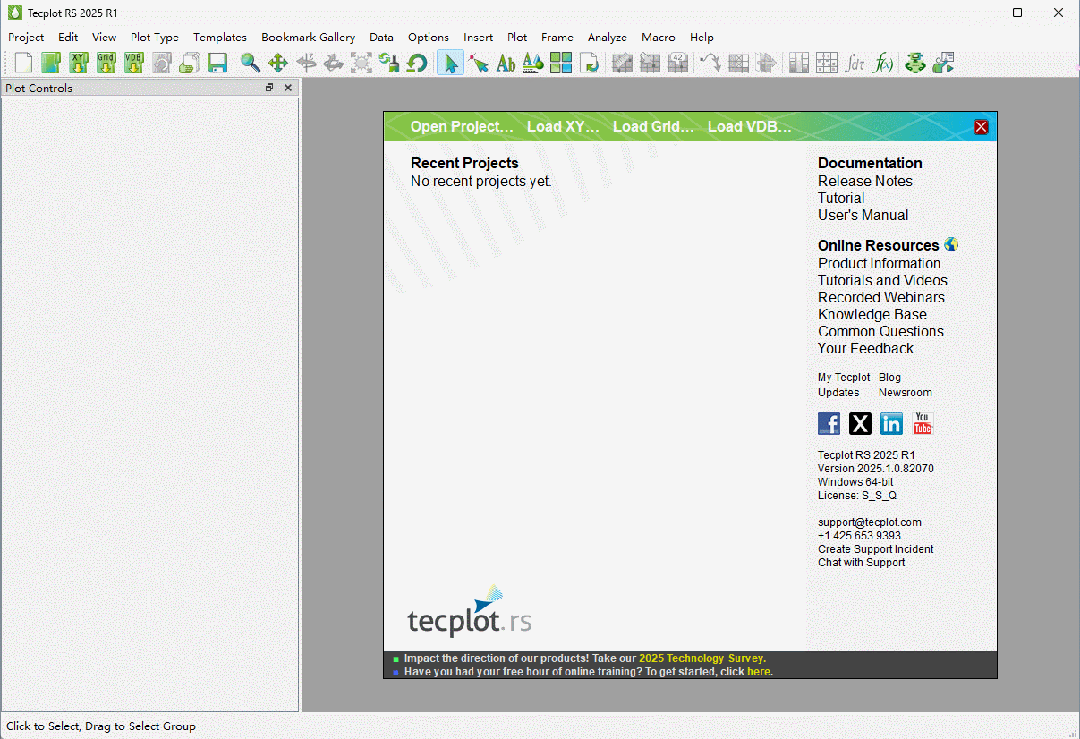This screenshot has width=1080, height=739.
Task: Click the green recycle-style toolbar icon
Action: (x=915, y=63)
